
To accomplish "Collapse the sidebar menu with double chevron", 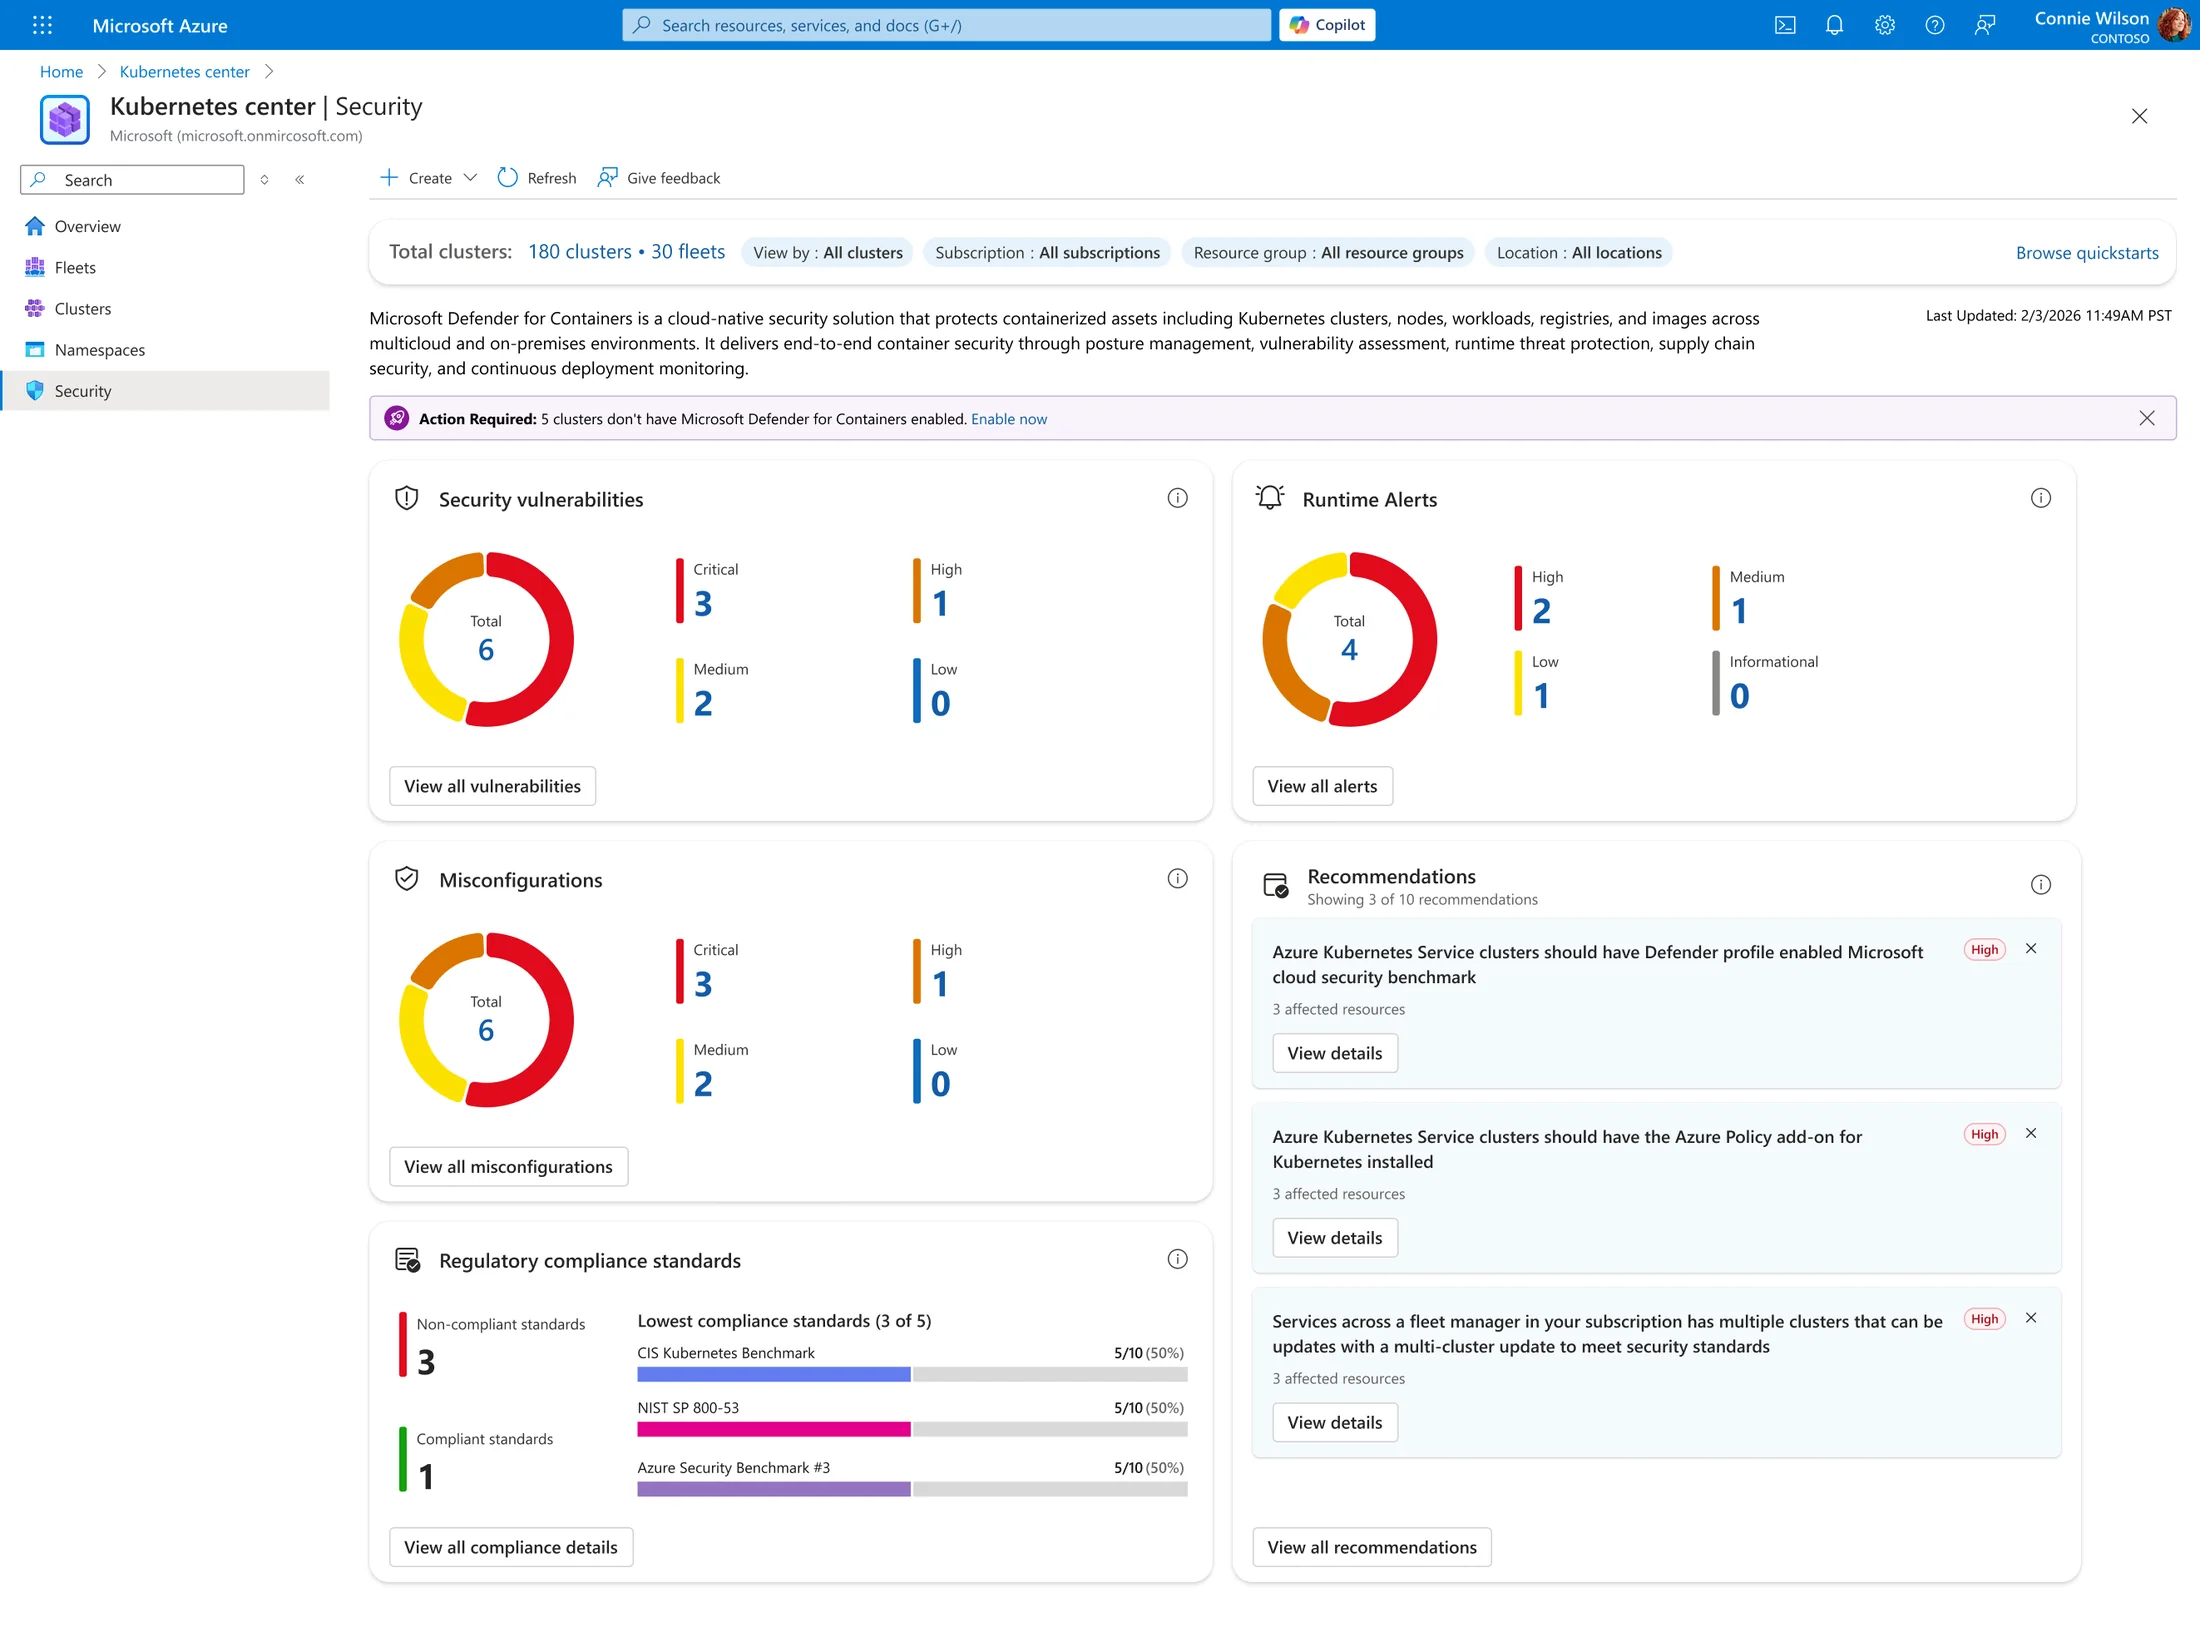I will 299,179.
